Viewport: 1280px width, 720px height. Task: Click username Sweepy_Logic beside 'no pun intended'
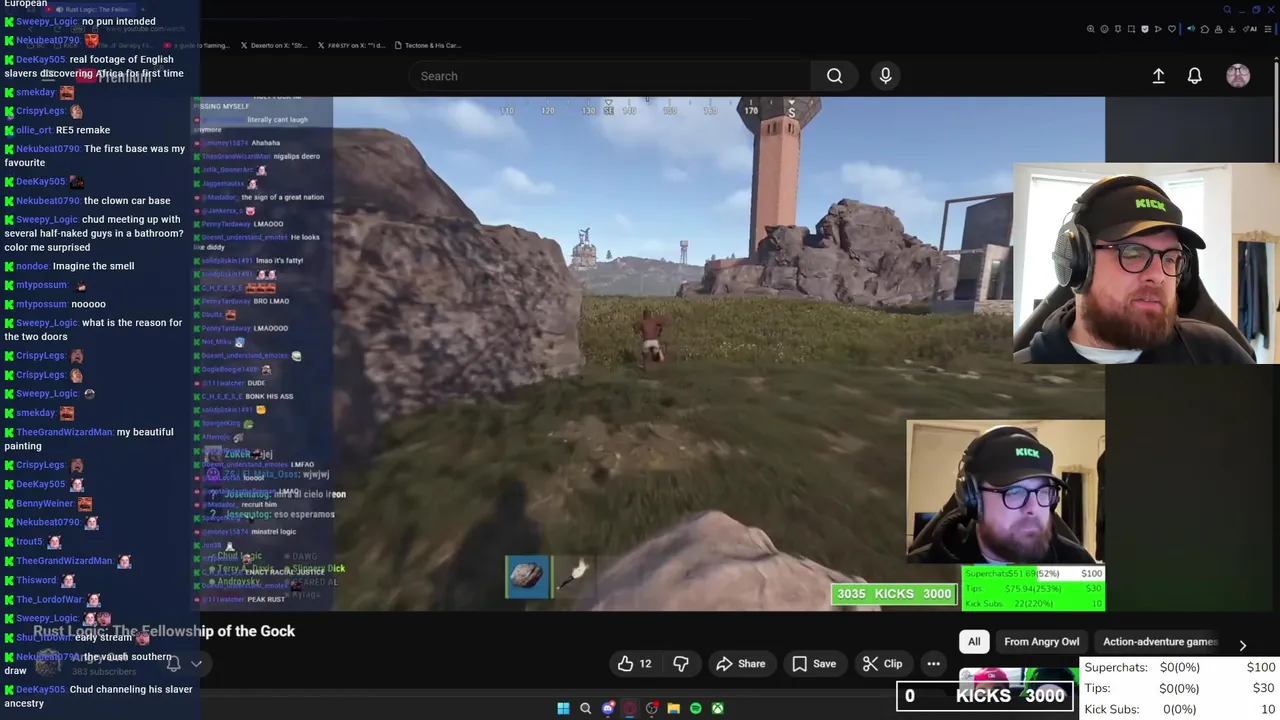46,21
